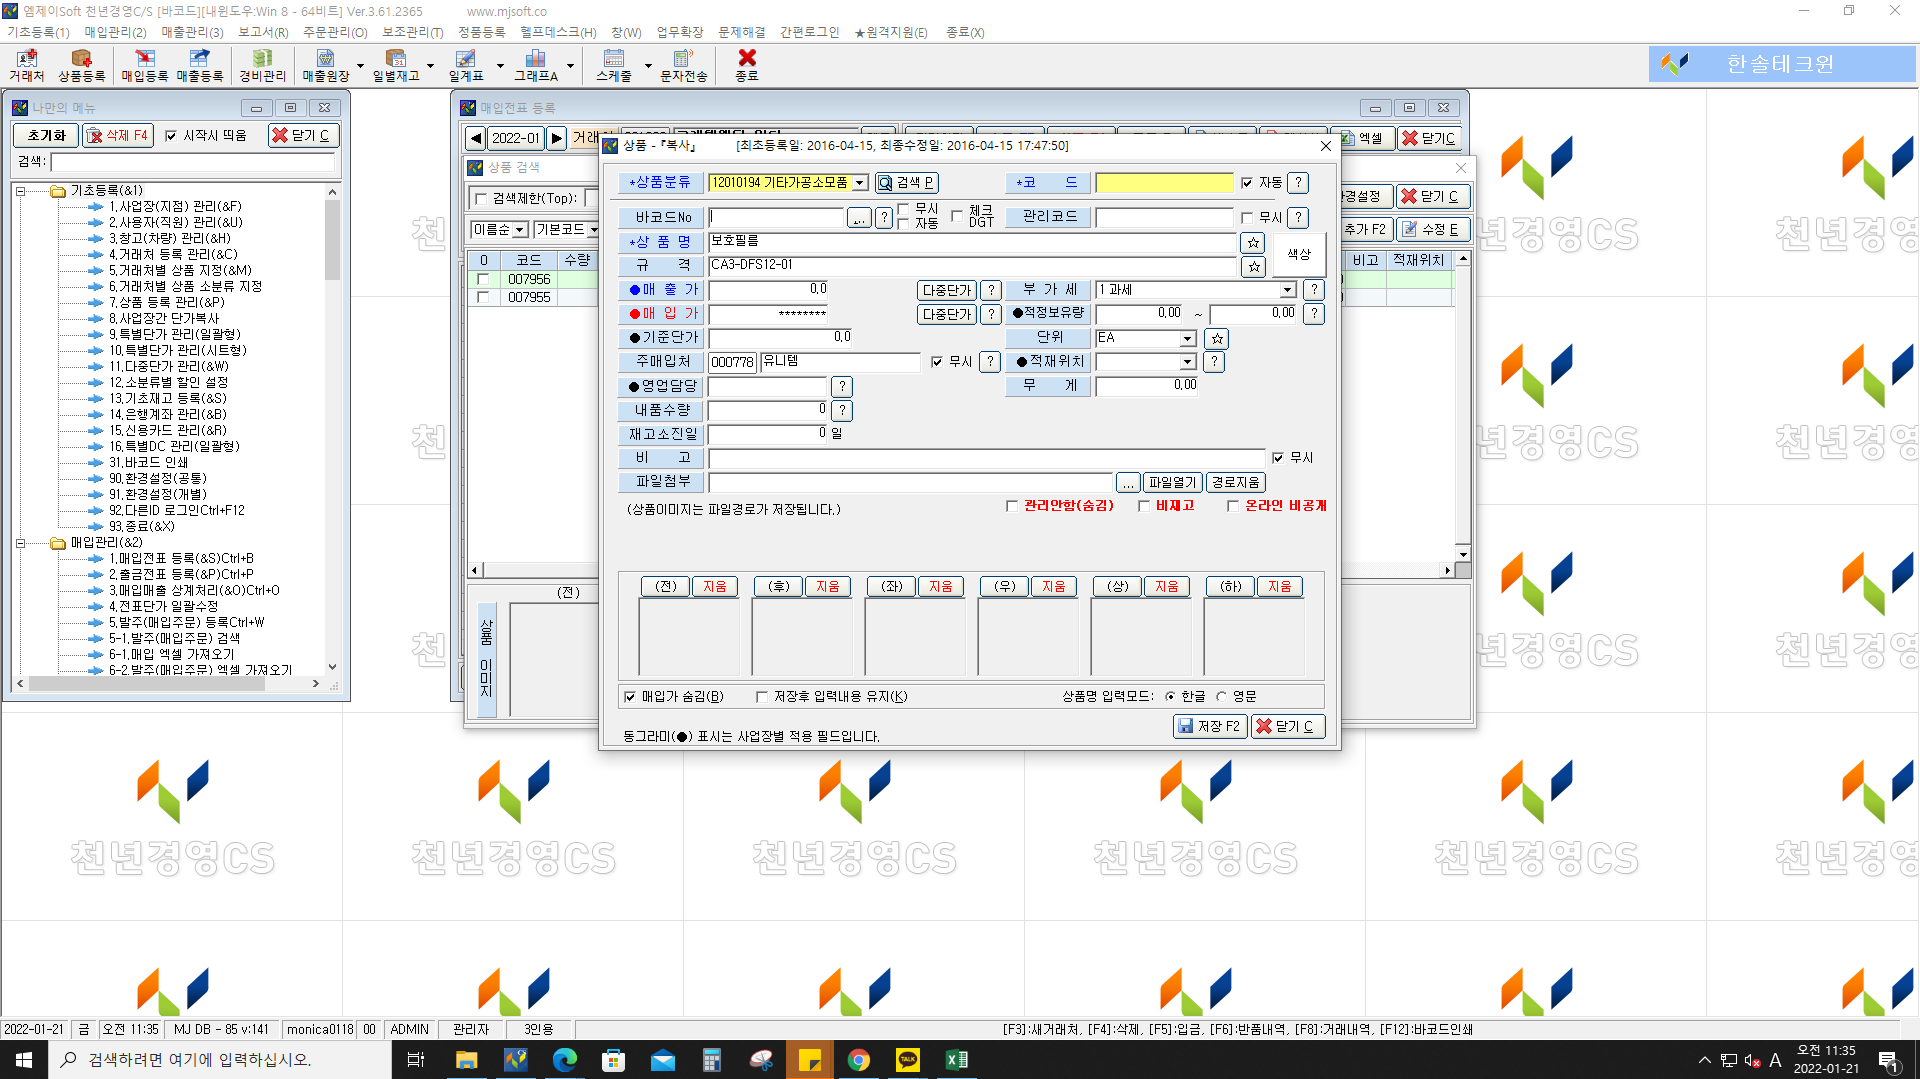Screen dimensions: 1920x1079
Task: Open the 매출원장 toolbar icon
Action: coord(326,65)
